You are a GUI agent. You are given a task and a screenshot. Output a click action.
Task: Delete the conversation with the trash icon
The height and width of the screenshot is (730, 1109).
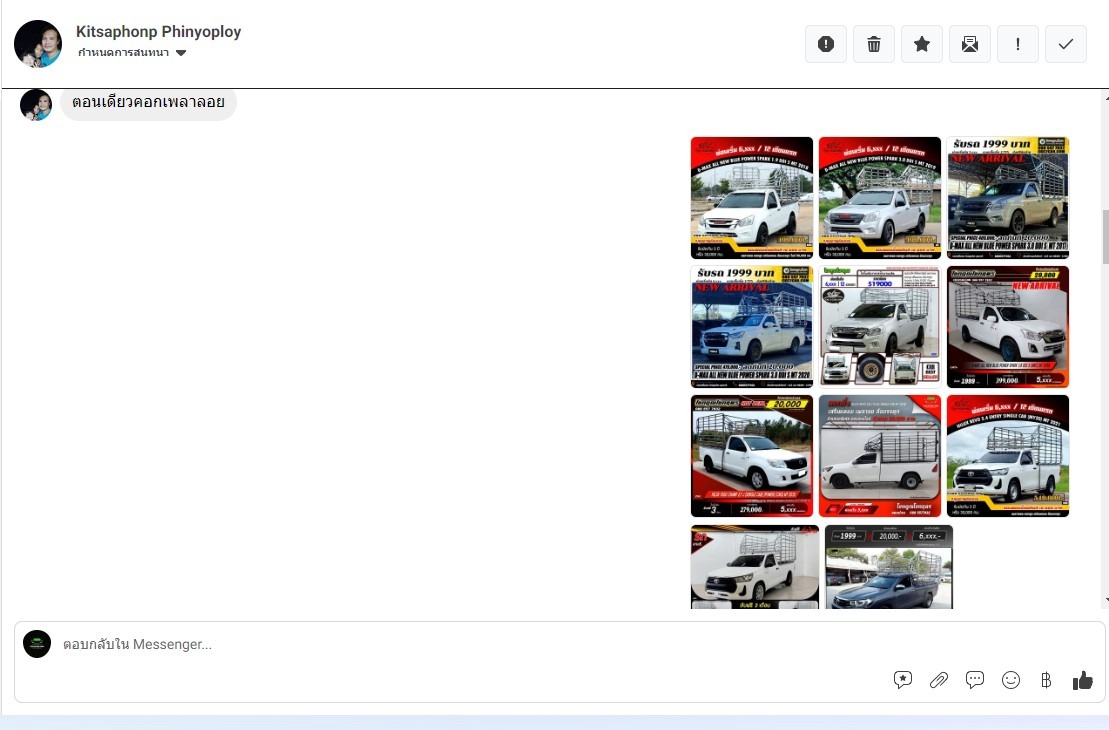click(873, 44)
